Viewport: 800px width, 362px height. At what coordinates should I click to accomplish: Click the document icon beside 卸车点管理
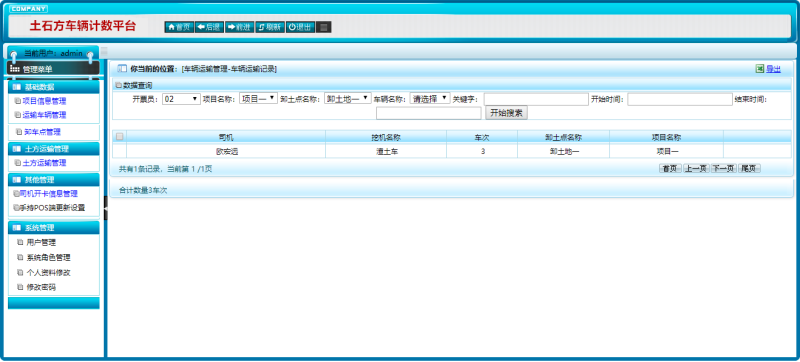click(19, 132)
